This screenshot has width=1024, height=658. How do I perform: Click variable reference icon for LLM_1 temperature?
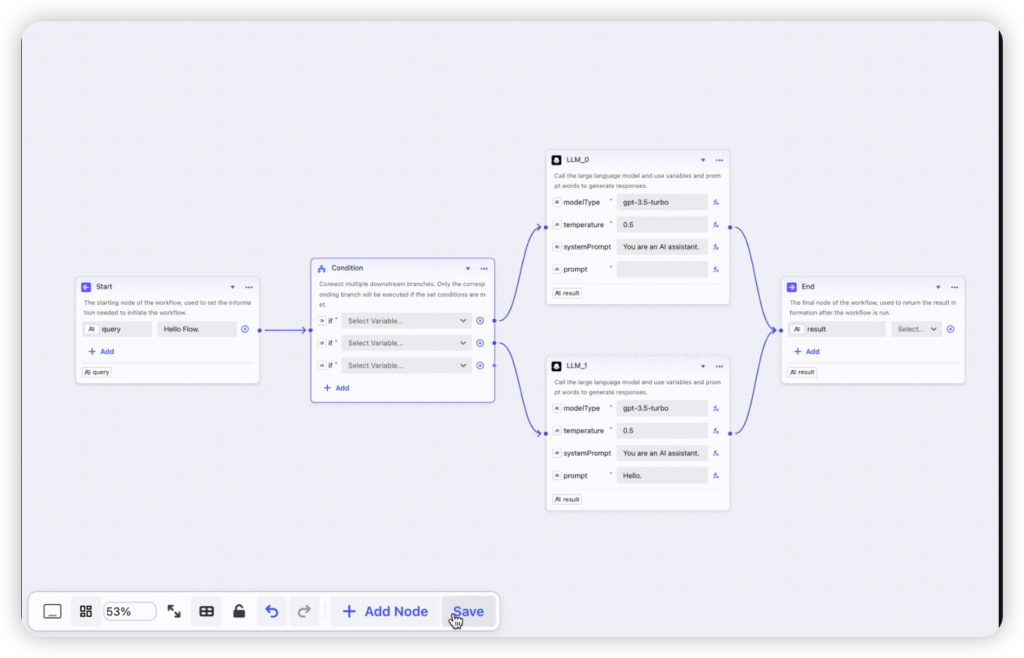point(716,431)
